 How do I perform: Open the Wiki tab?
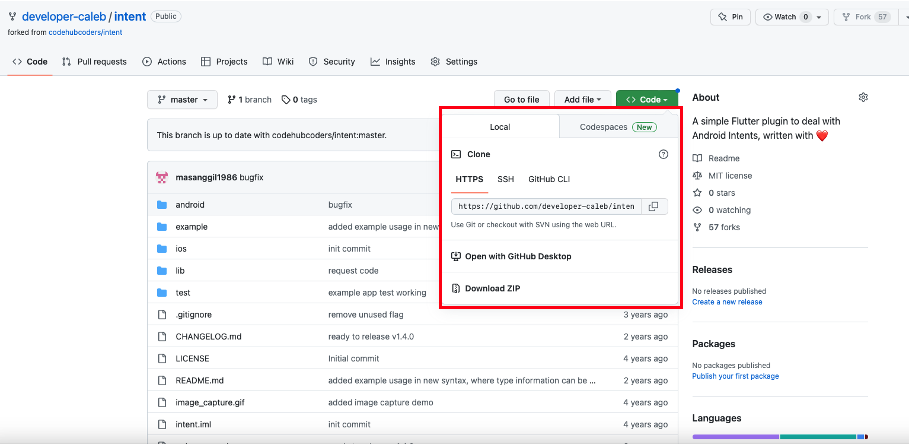pyautogui.click(x=278, y=61)
